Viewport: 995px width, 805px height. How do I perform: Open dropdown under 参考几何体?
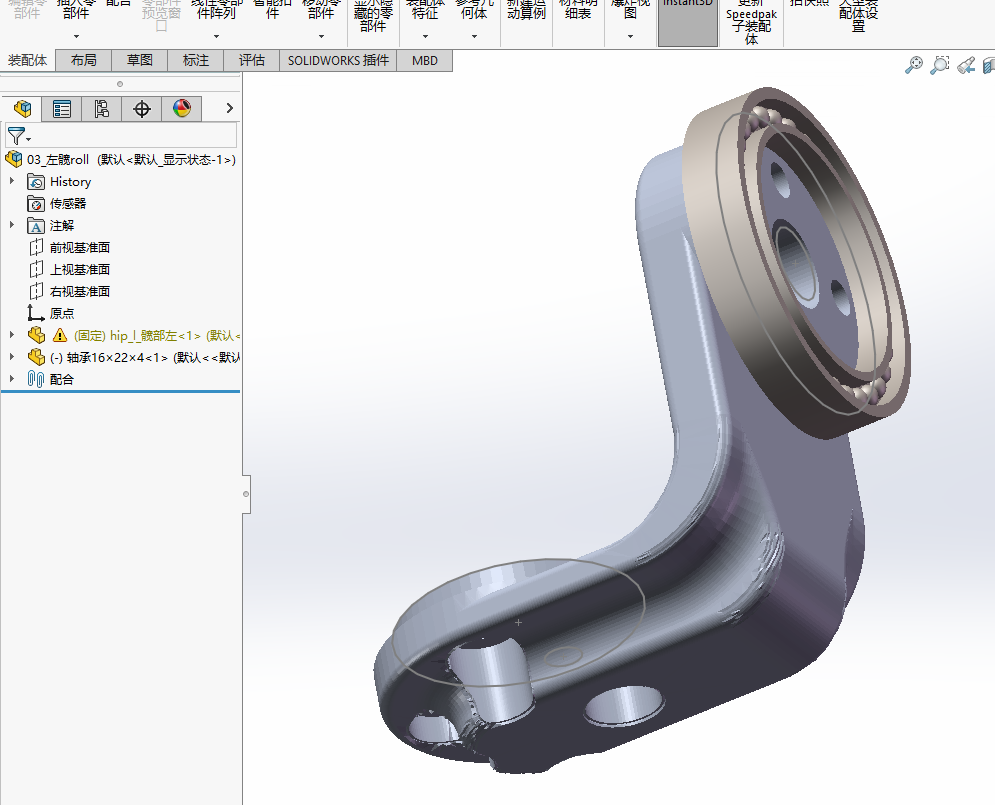coord(474,37)
